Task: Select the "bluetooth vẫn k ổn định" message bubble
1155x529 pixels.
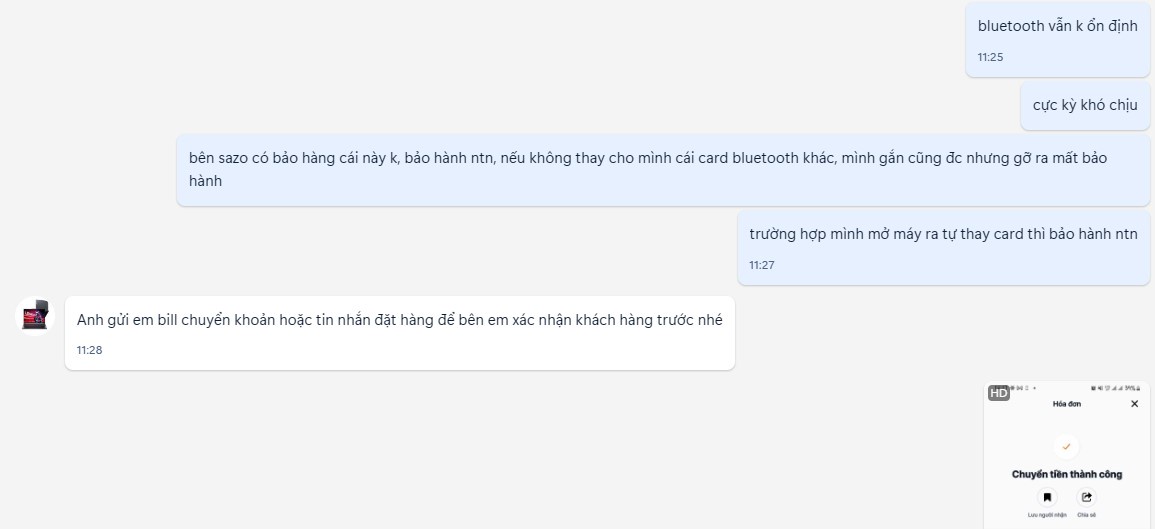Action: coord(1058,39)
